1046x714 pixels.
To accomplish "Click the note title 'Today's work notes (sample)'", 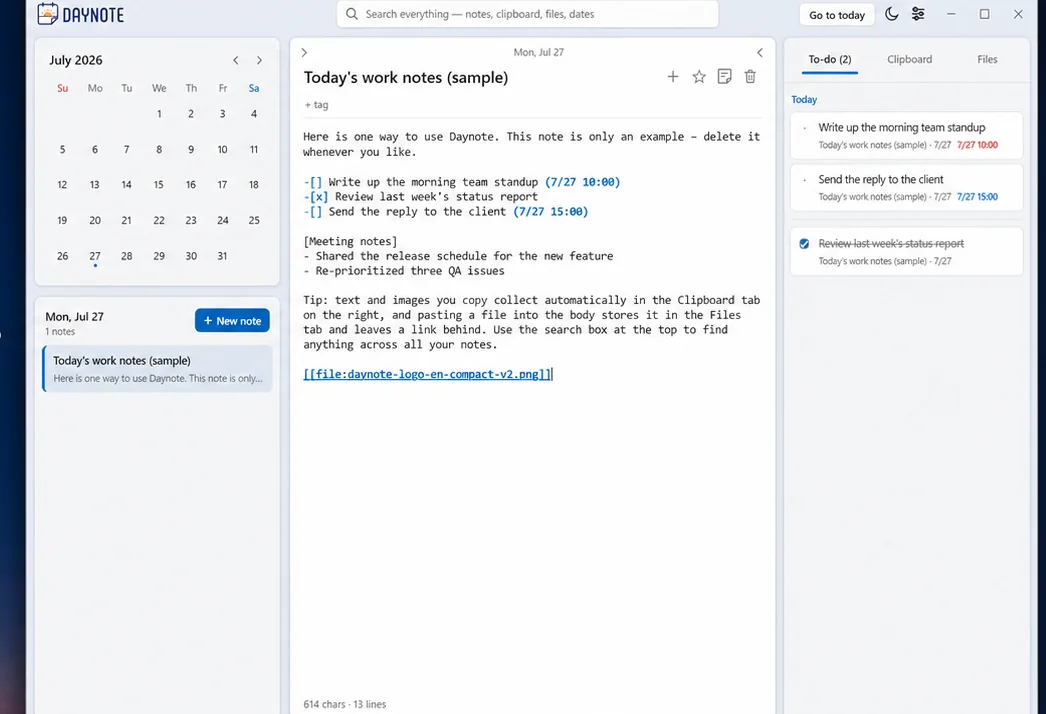I will (x=406, y=77).
